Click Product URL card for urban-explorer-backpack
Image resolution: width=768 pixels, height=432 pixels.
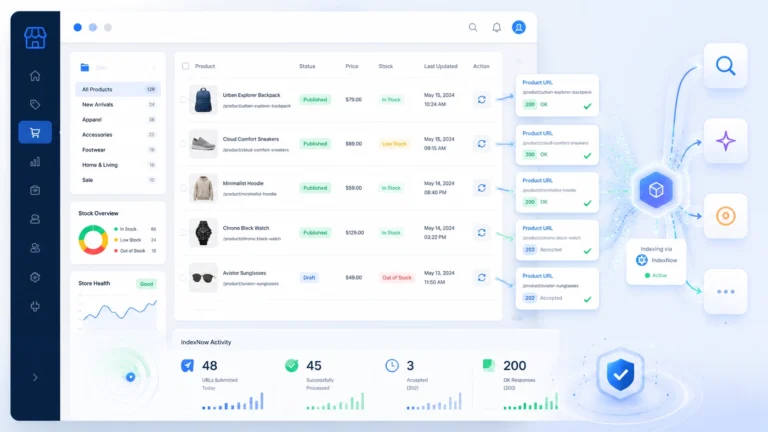coord(557,95)
